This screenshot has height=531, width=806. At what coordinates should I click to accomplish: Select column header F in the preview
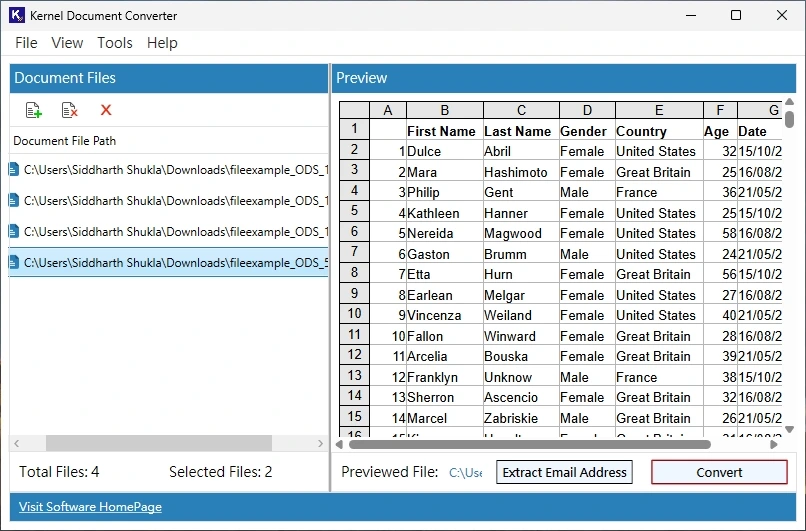pos(720,110)
